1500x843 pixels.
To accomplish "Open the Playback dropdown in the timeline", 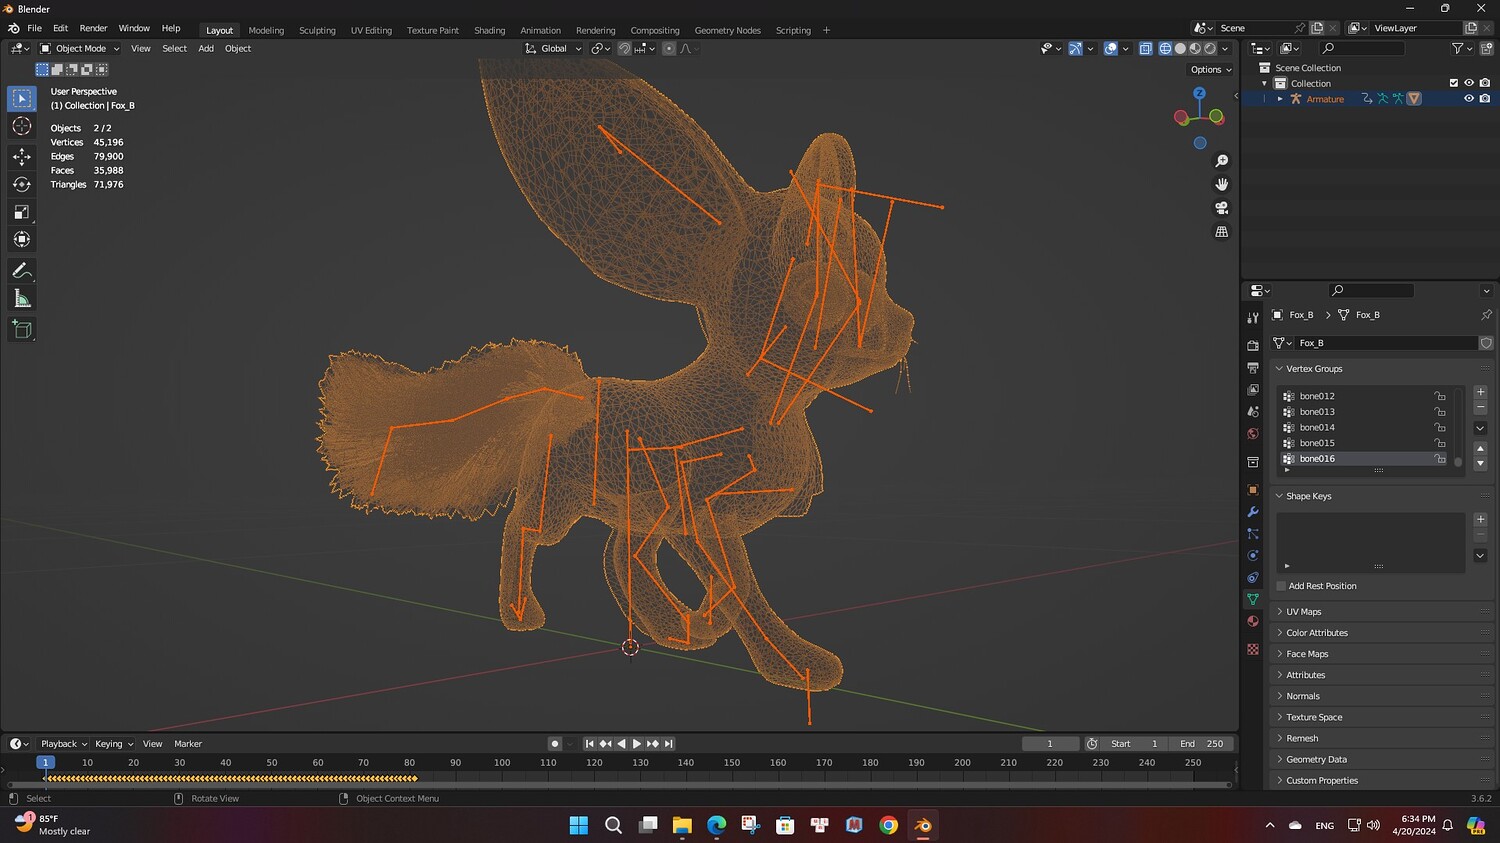I will (x=64, y=744).
